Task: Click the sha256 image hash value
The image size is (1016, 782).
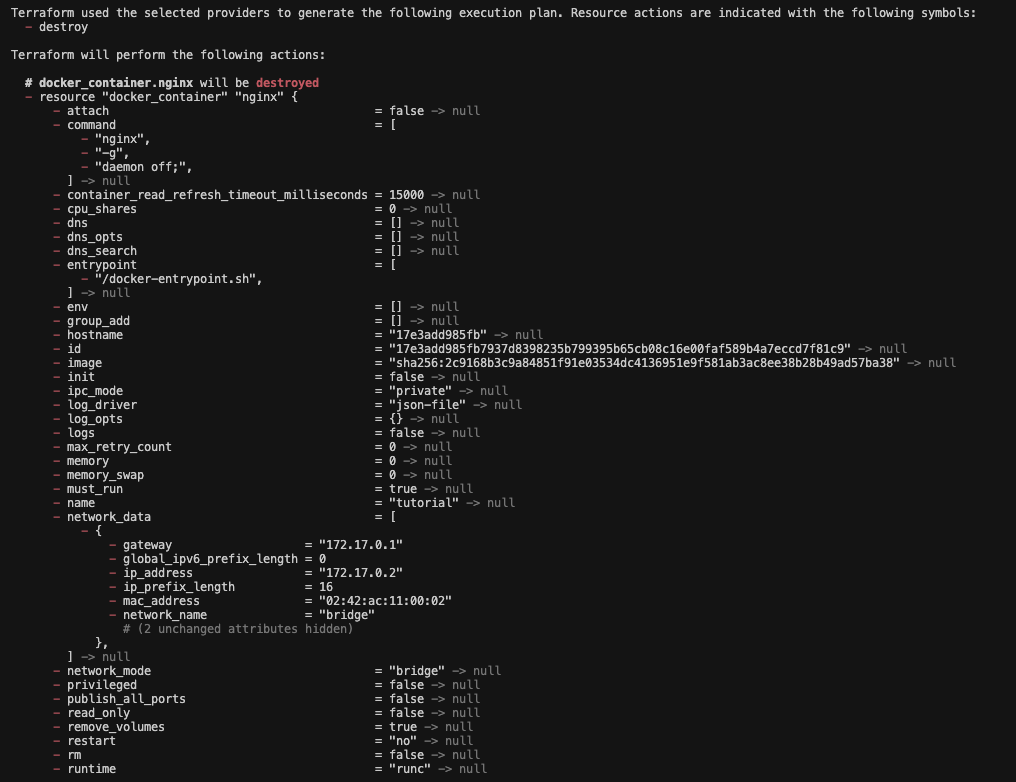Action: click(x=644, y=363)
